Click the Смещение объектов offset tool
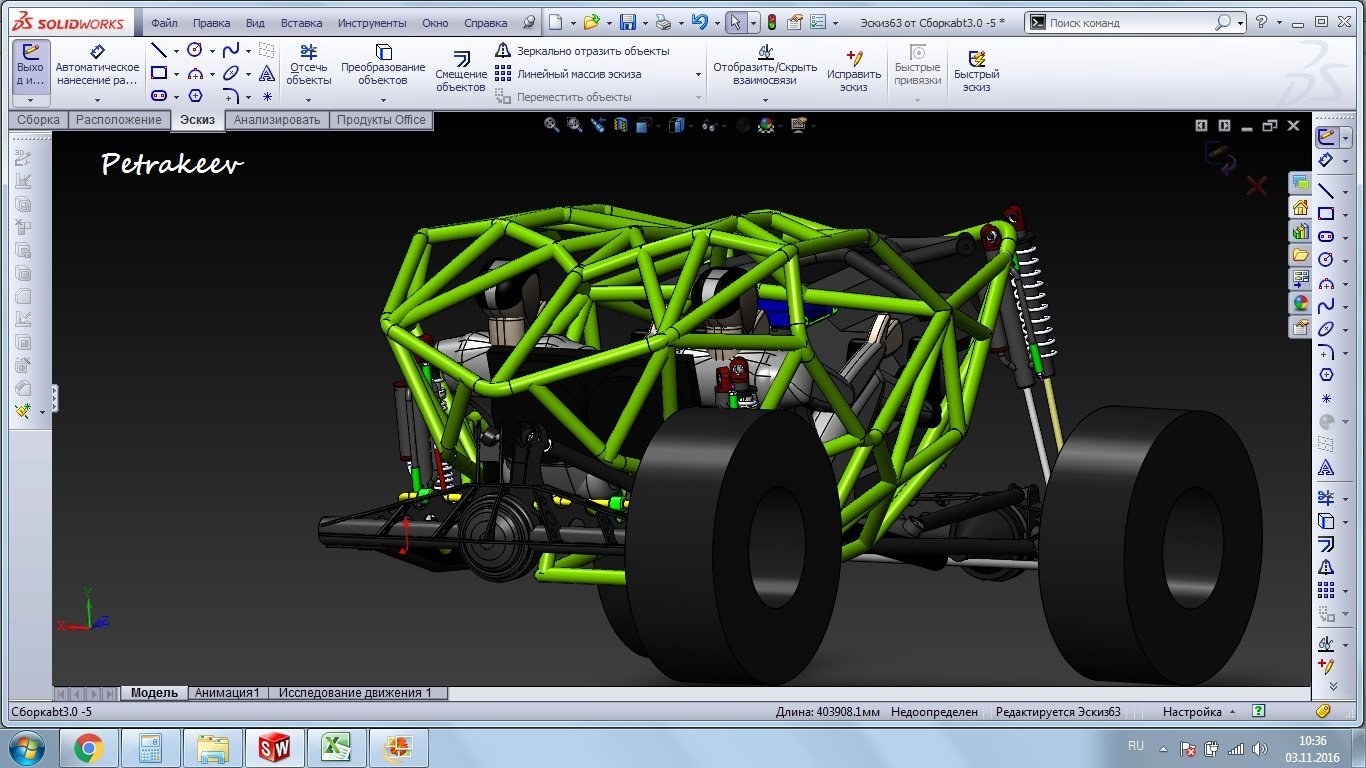Viewport: 1366px width, 768px height. (461, 72)
